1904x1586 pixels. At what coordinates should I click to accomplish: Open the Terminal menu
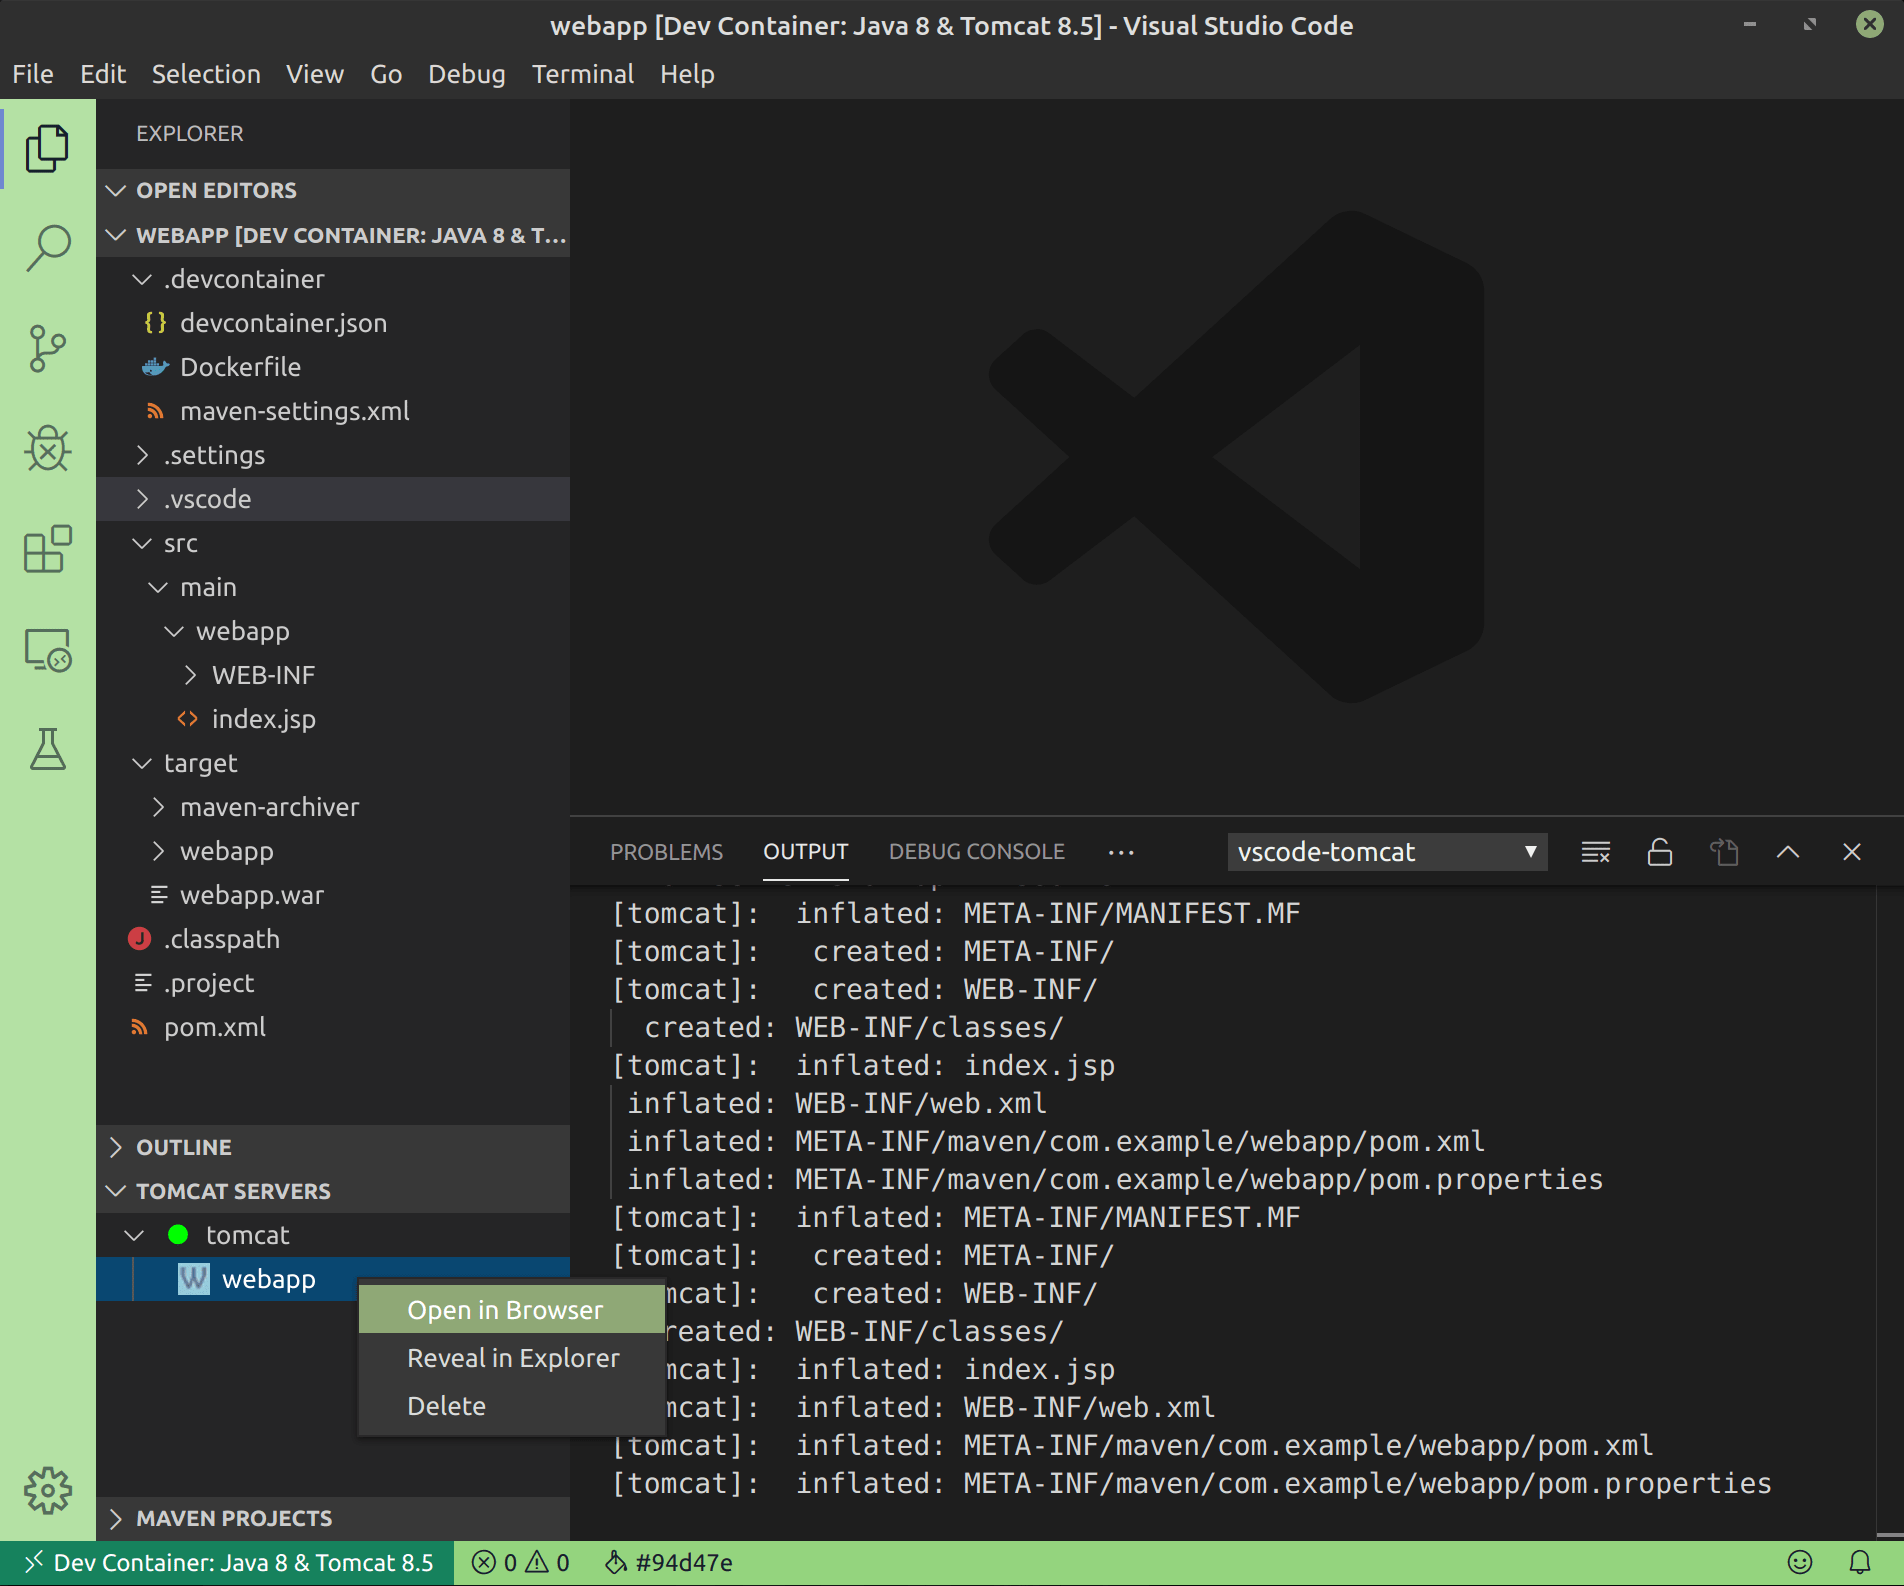[x=583, y=74]
